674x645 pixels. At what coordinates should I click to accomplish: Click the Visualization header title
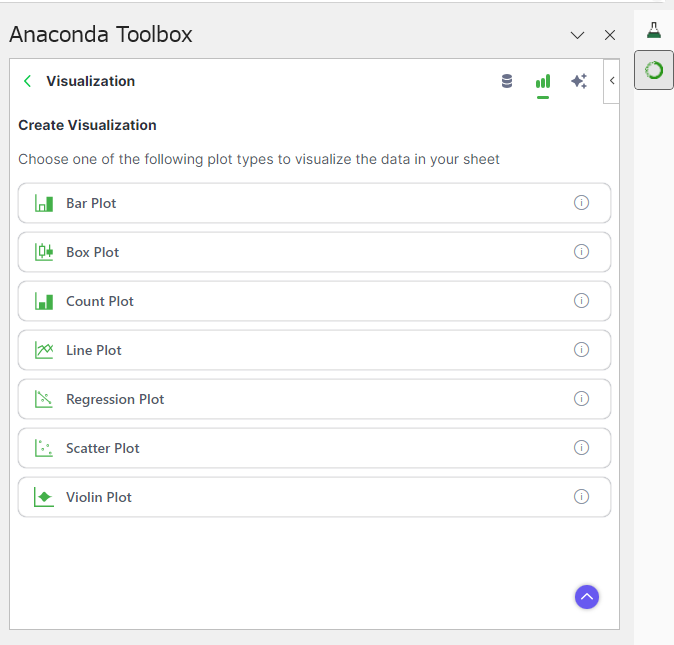click(x=91, y=81)
